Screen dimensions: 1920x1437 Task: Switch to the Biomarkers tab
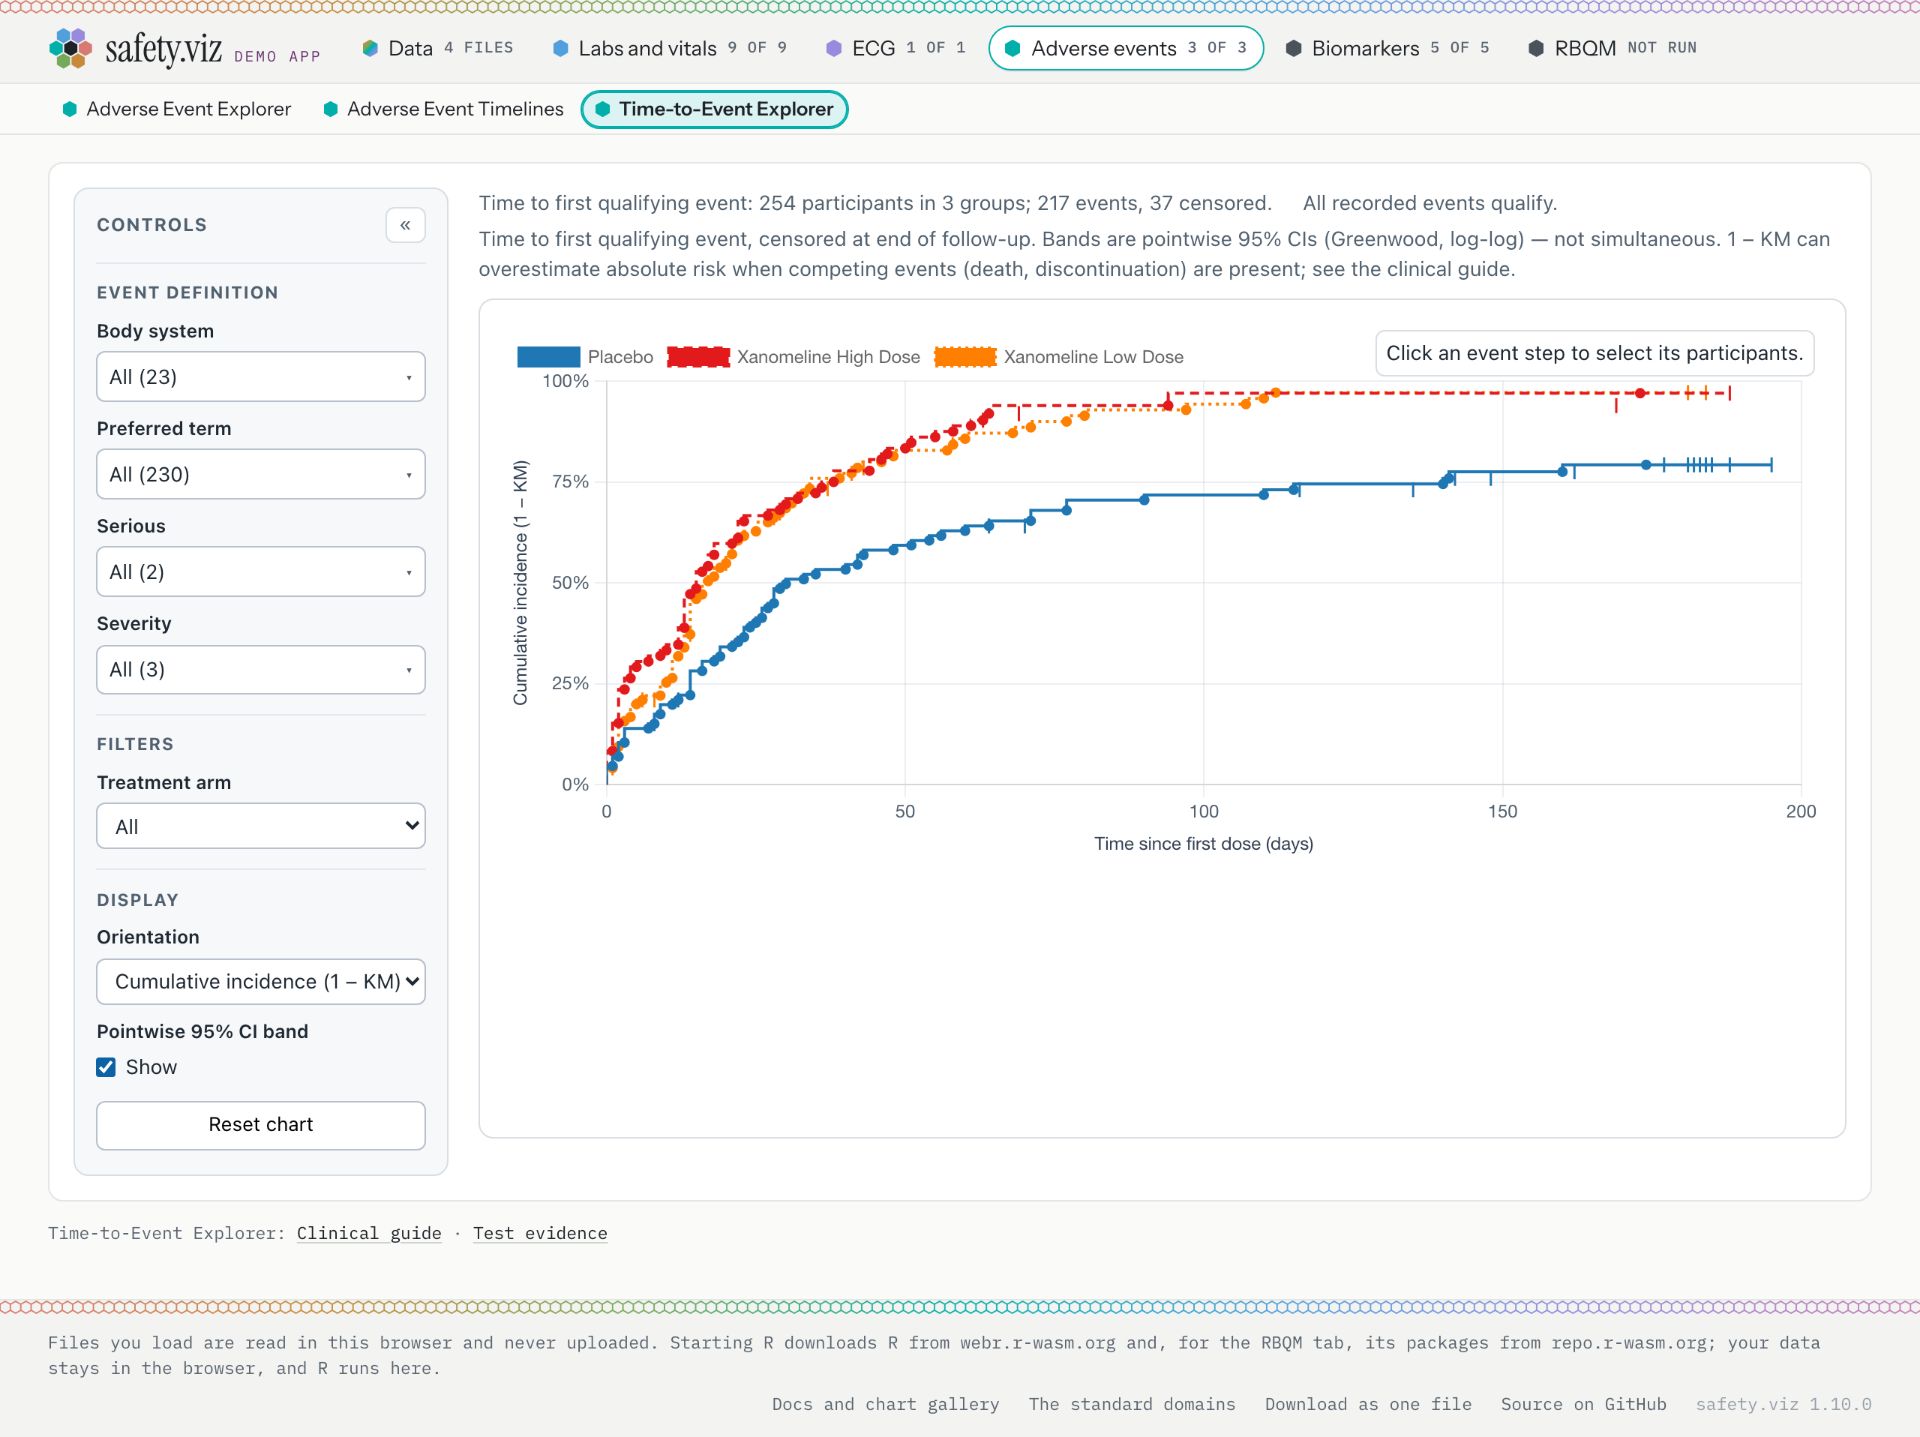click(x=1388, y=48)
